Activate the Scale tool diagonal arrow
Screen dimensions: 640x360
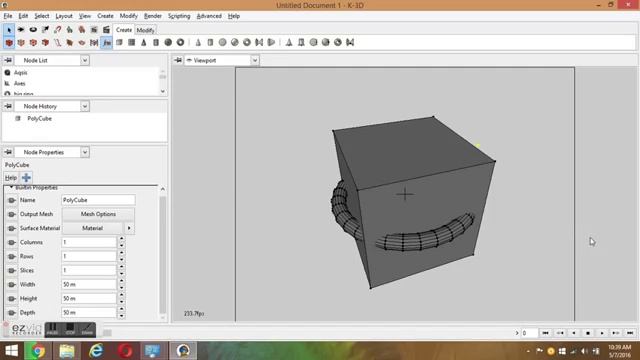(45, 30)
